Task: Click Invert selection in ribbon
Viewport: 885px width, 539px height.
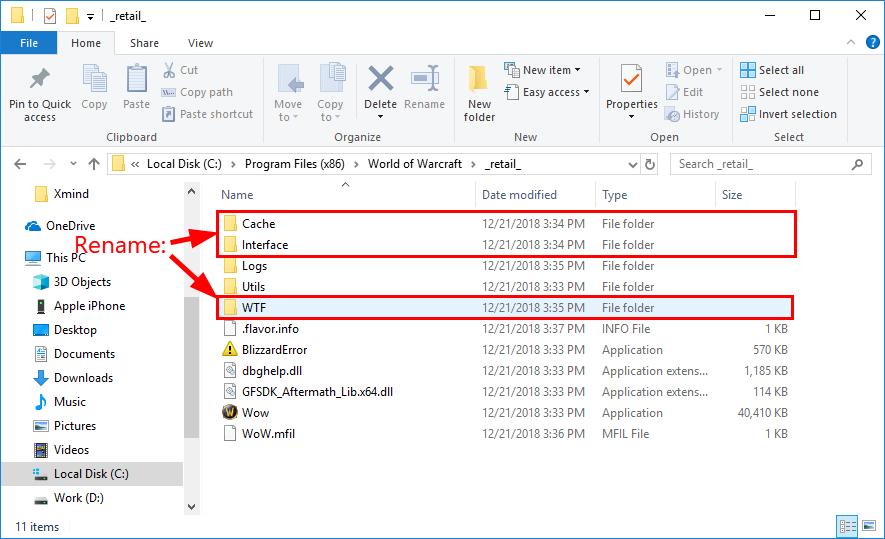Action: (x=788, y=114)
